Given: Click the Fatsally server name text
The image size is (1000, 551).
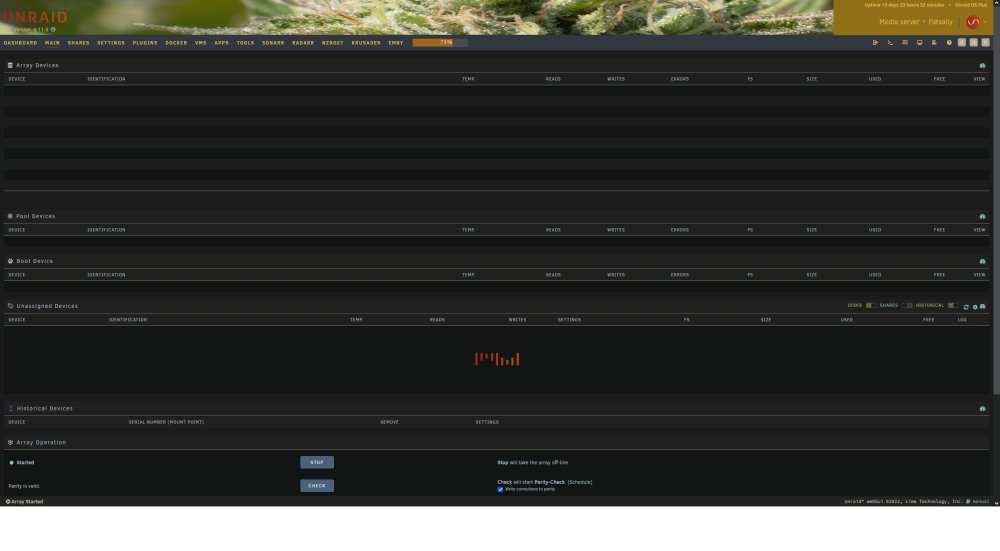Looking at the screenshot, I should coord(940,22).
